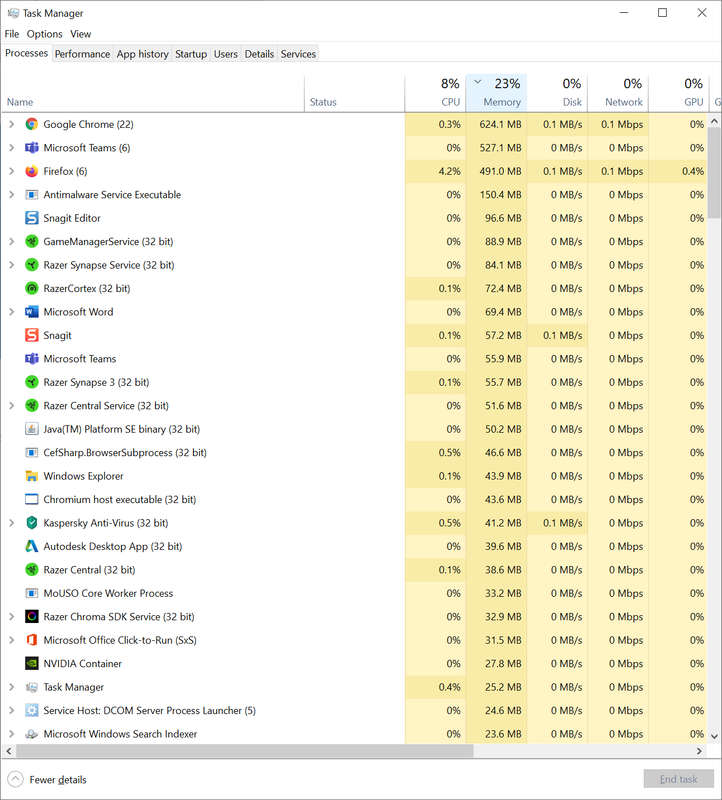Click the Razer Synapse 3 icon

click(x=32, y=382)
